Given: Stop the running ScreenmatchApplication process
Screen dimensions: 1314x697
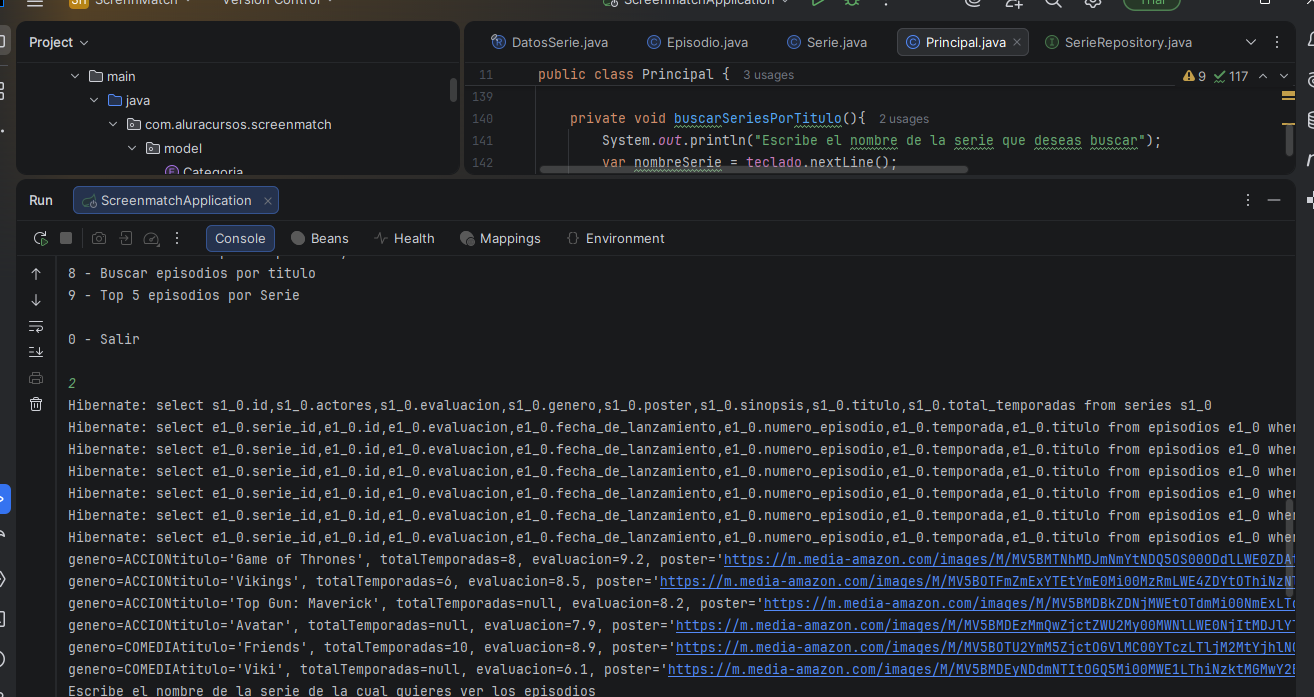Looking at the screenshot, I should (x=66, y=238).
